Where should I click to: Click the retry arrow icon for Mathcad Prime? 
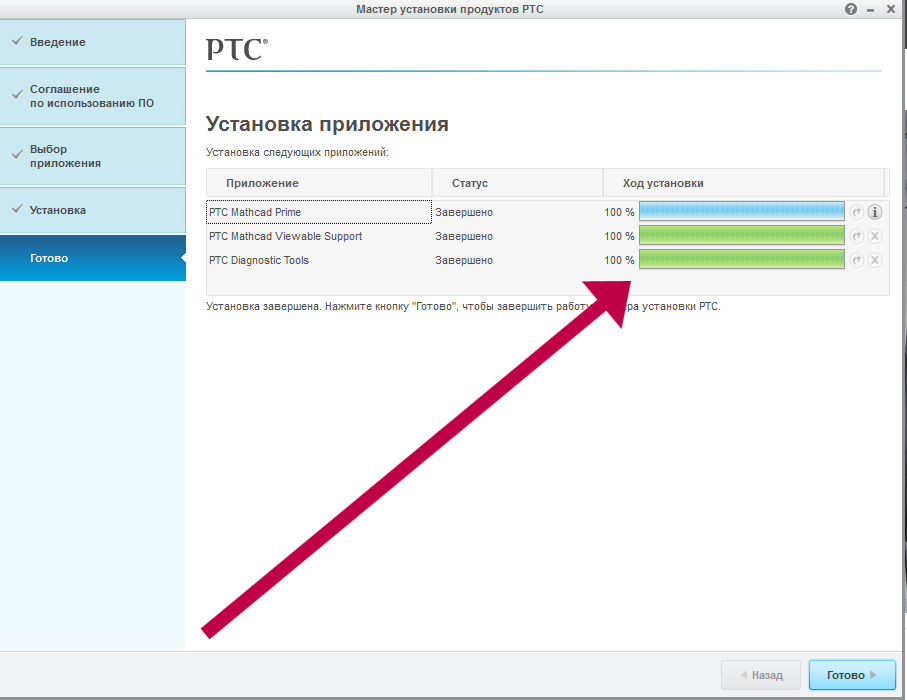click(x=856, y=212)
